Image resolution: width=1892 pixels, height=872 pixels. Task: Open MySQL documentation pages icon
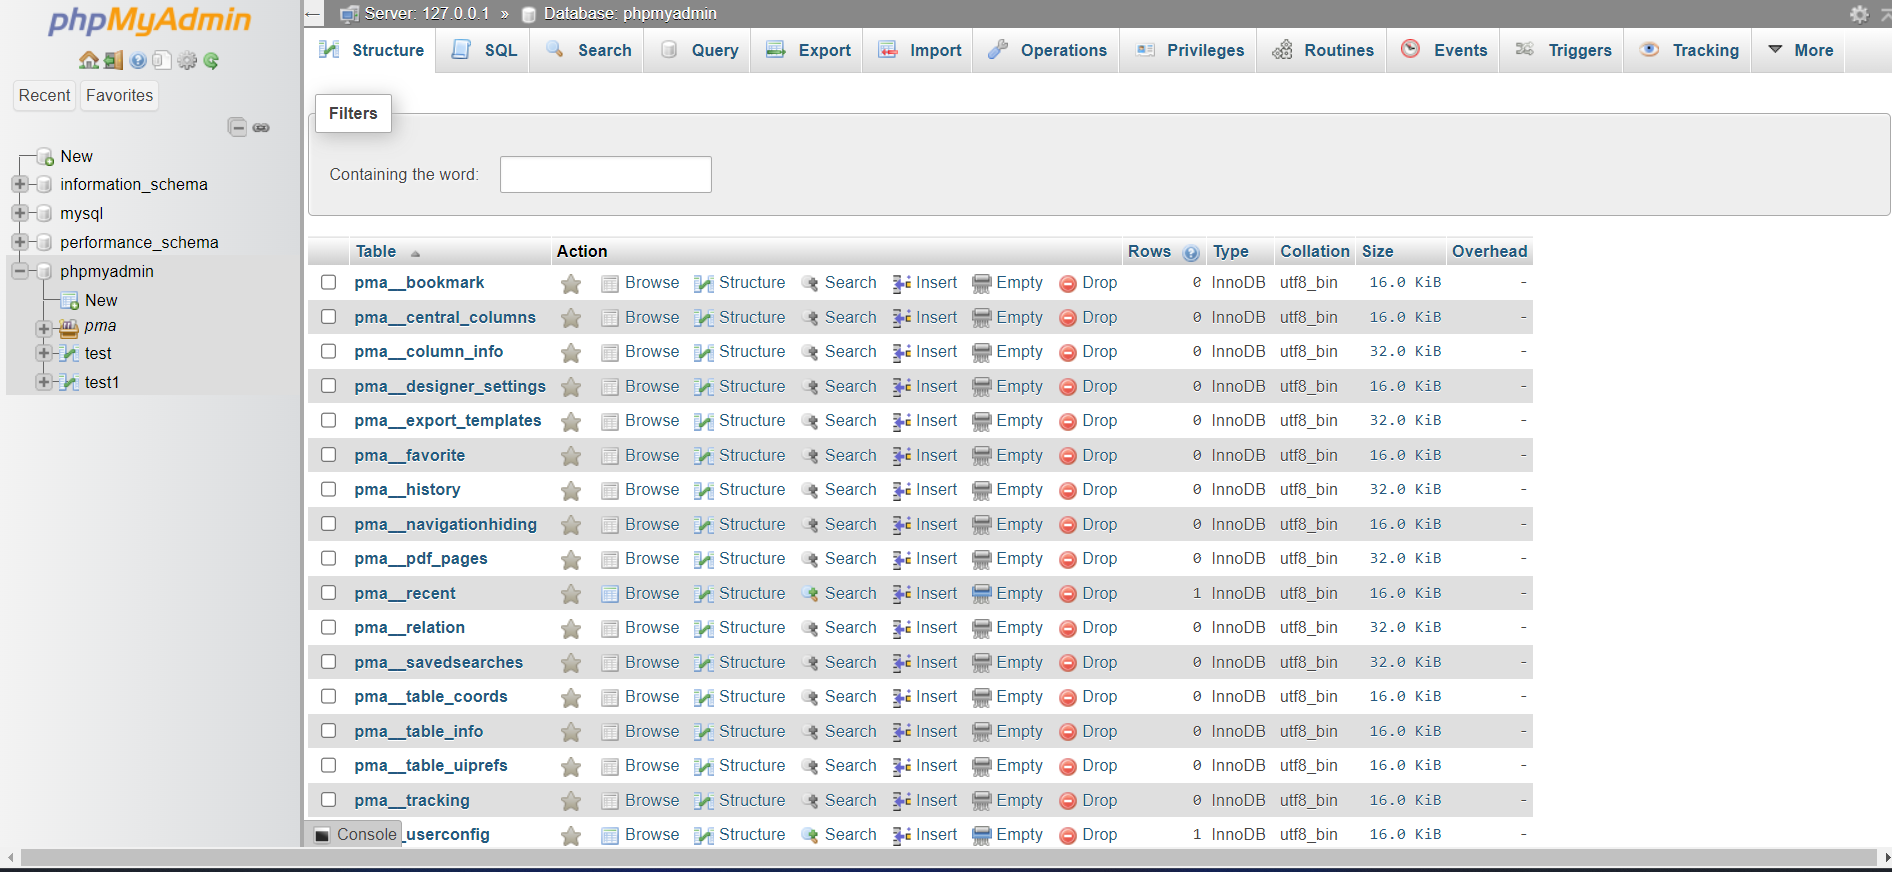[162, 60]
